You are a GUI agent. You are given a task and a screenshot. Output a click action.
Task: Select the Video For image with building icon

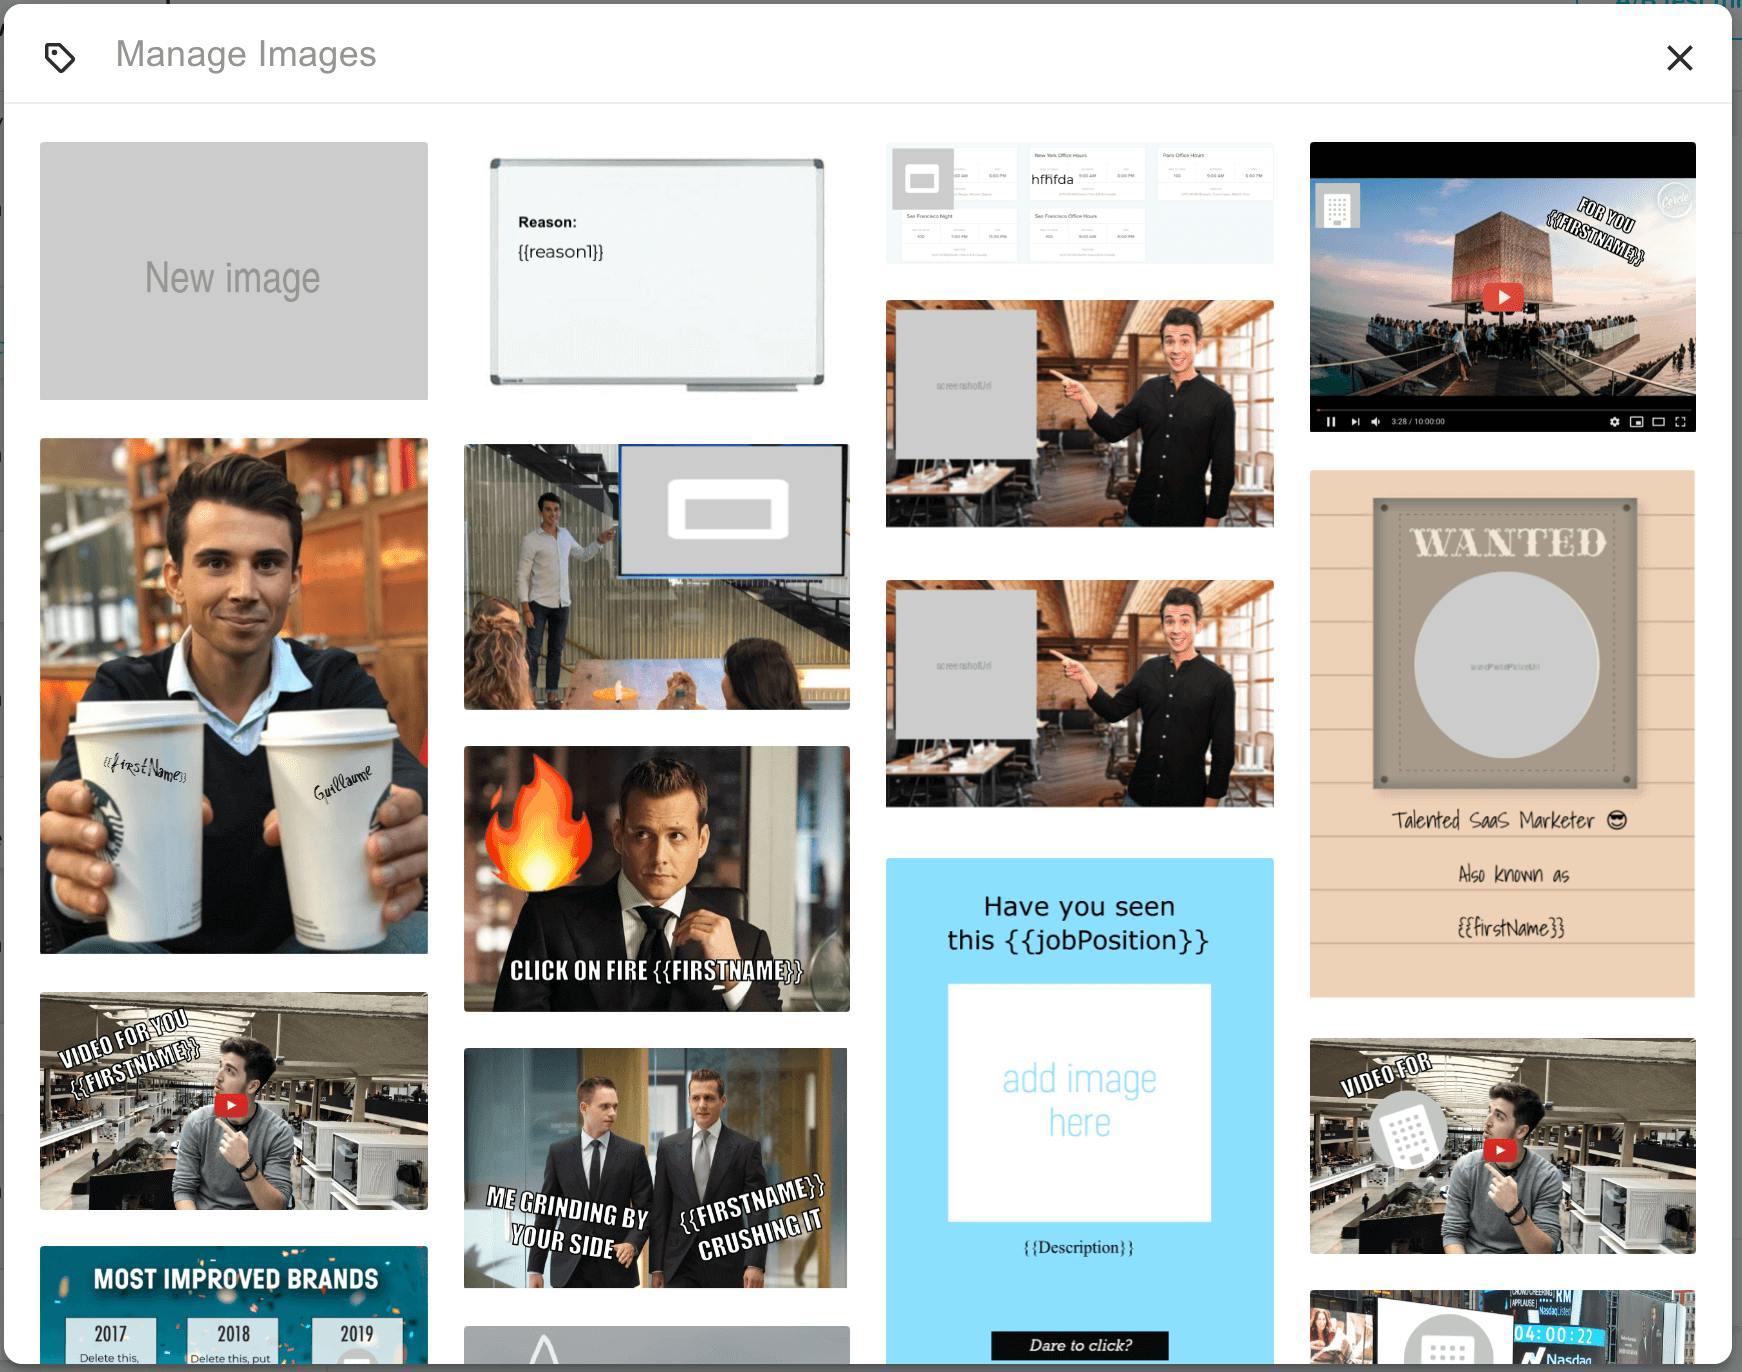coord(1503,1146)
